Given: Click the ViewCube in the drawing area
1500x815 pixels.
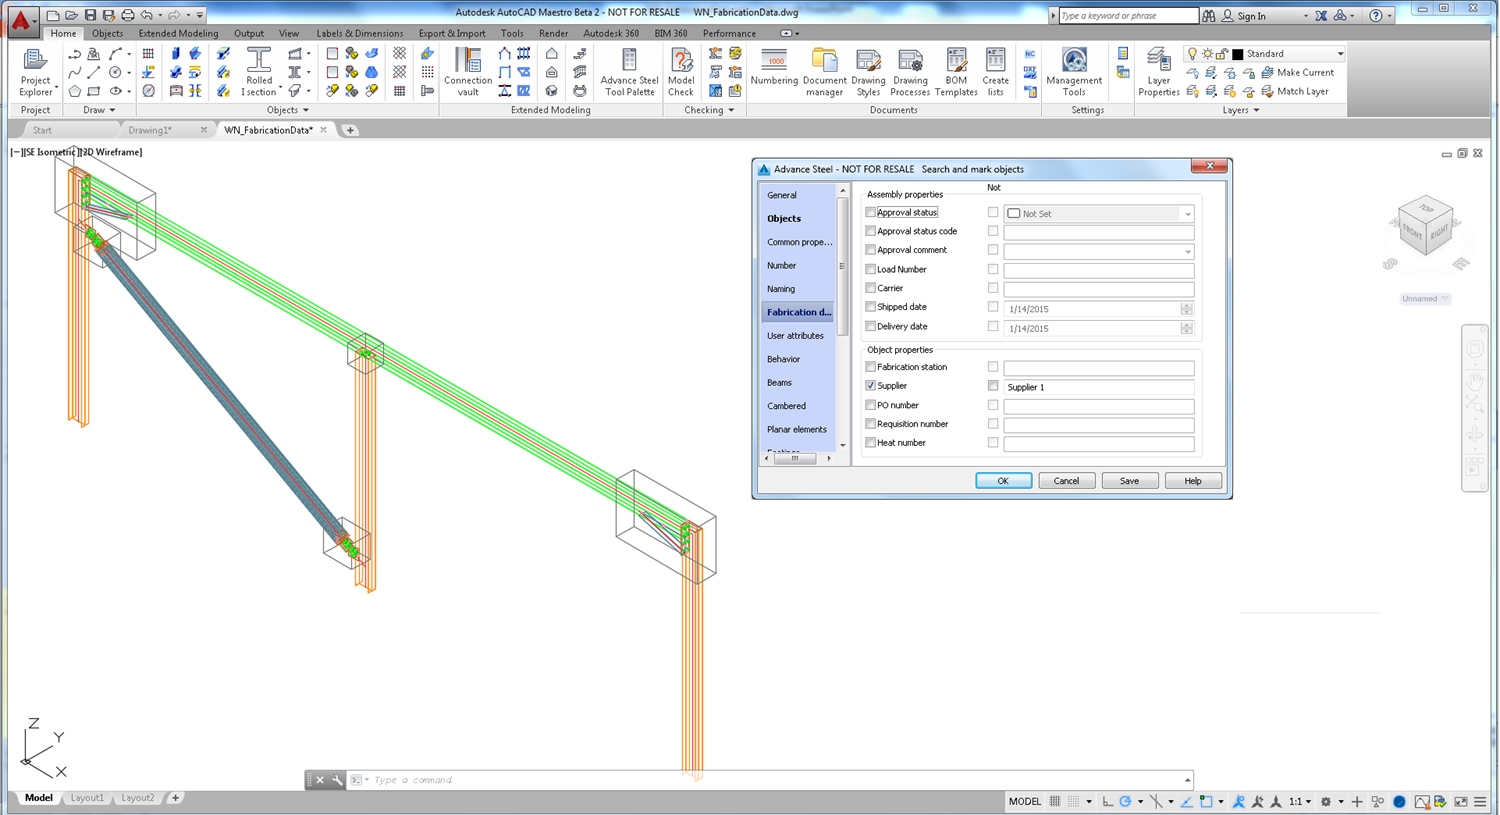Looking at the screenshot, I should click(1426, 226).
